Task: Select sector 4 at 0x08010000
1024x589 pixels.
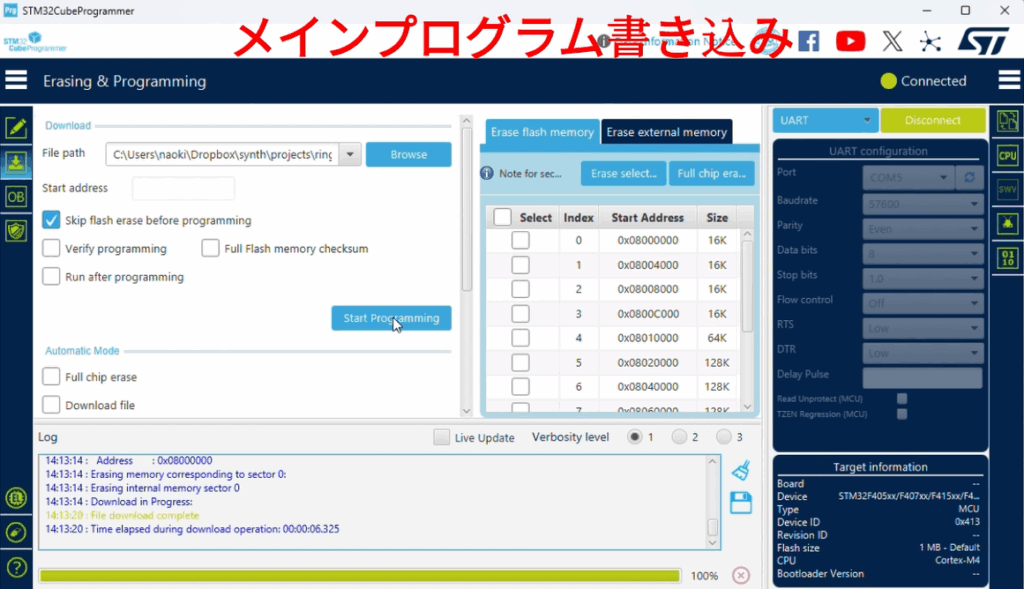Action: pyautogui.click(x=520, y=338)
